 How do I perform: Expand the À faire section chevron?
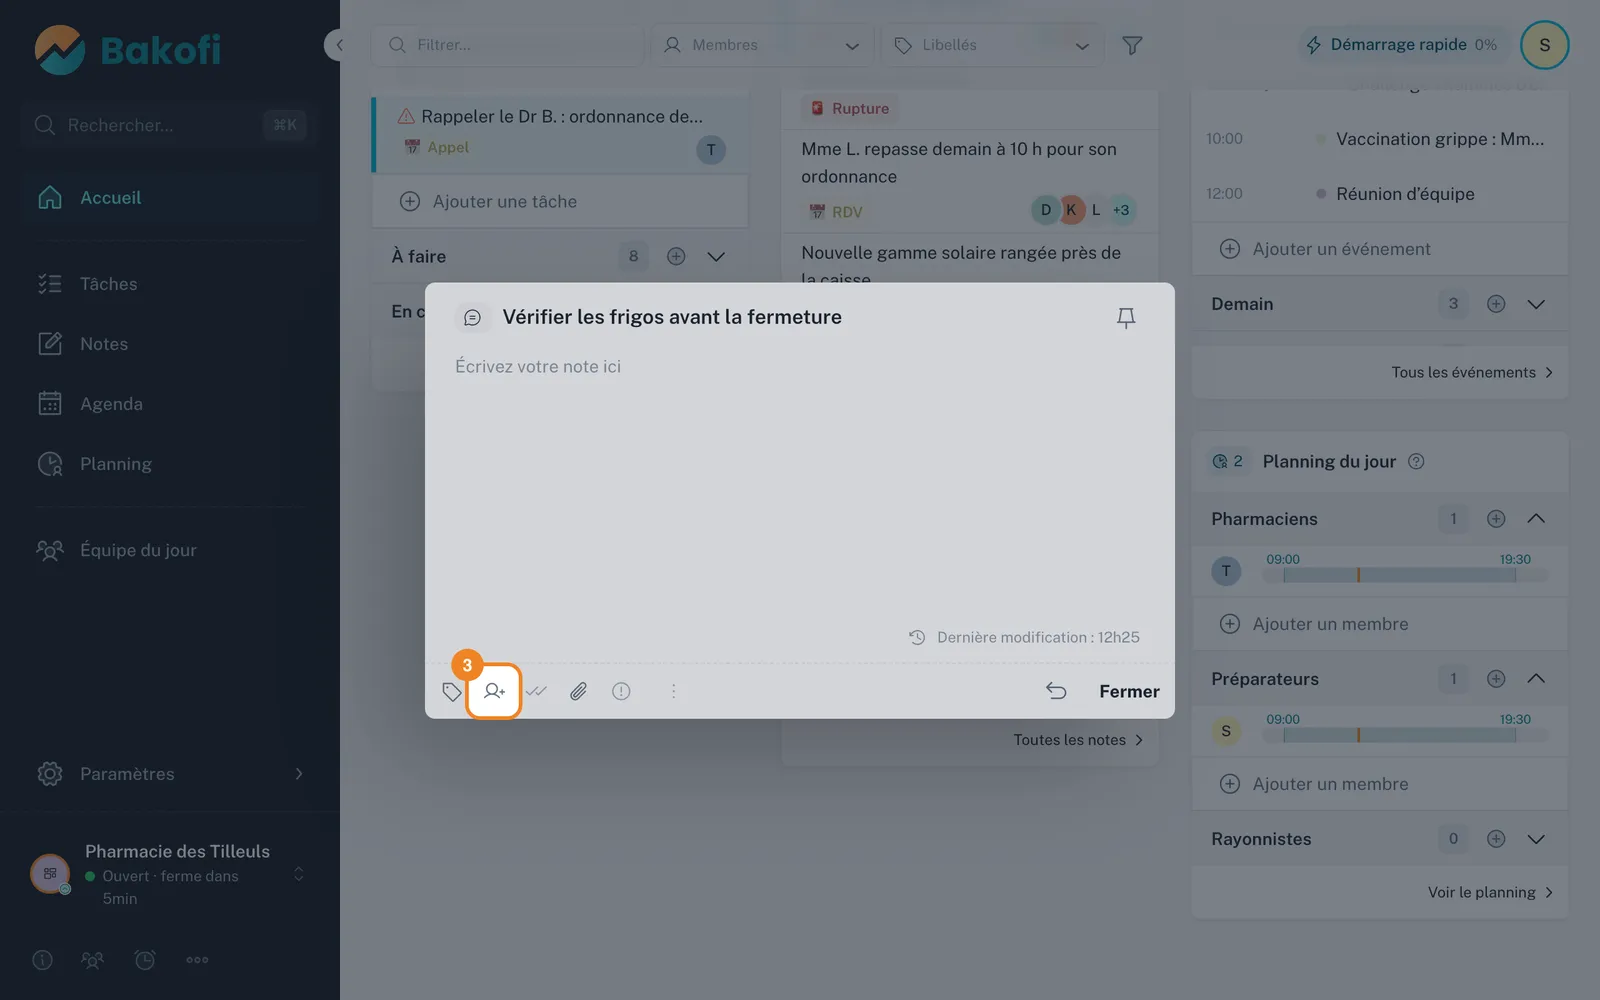tap(716, 257)
